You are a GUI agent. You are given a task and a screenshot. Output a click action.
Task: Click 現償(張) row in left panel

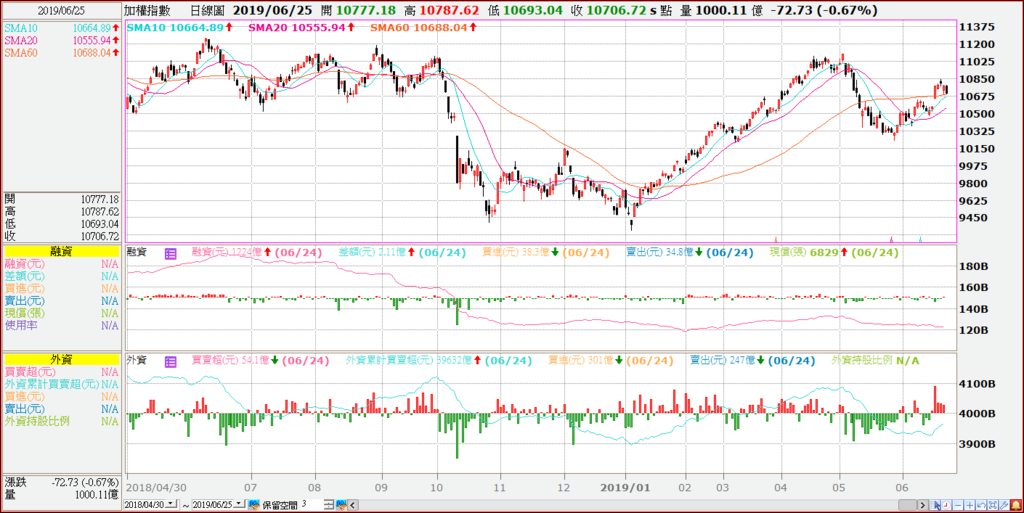(x=61, y=313)
